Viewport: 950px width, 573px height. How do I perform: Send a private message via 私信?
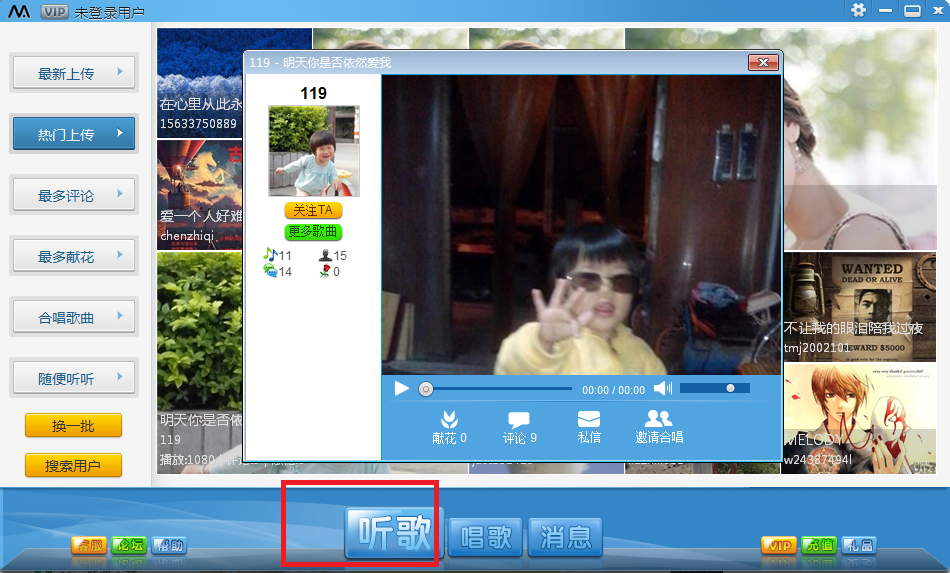tap(589, 427)
